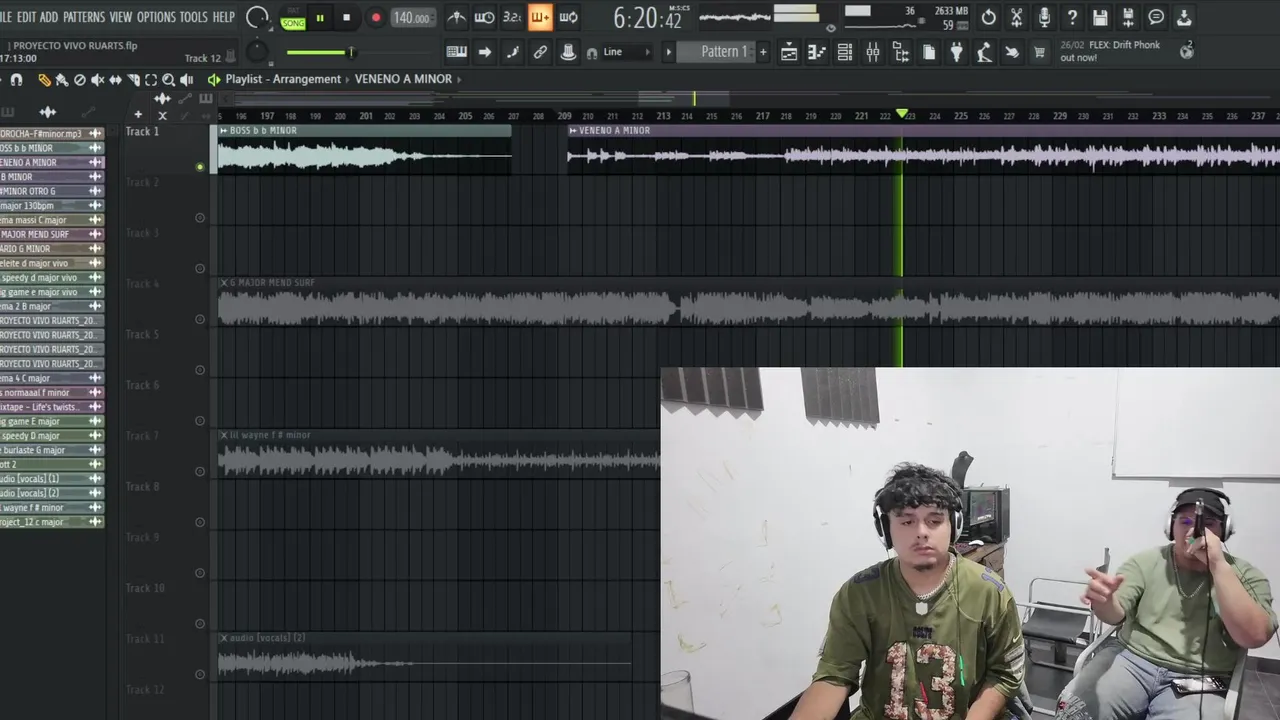Toggle note/clip grouping link icon
Image resolution: width=1280 pixels, height=720 pixels.
click(x=540, y=52)
